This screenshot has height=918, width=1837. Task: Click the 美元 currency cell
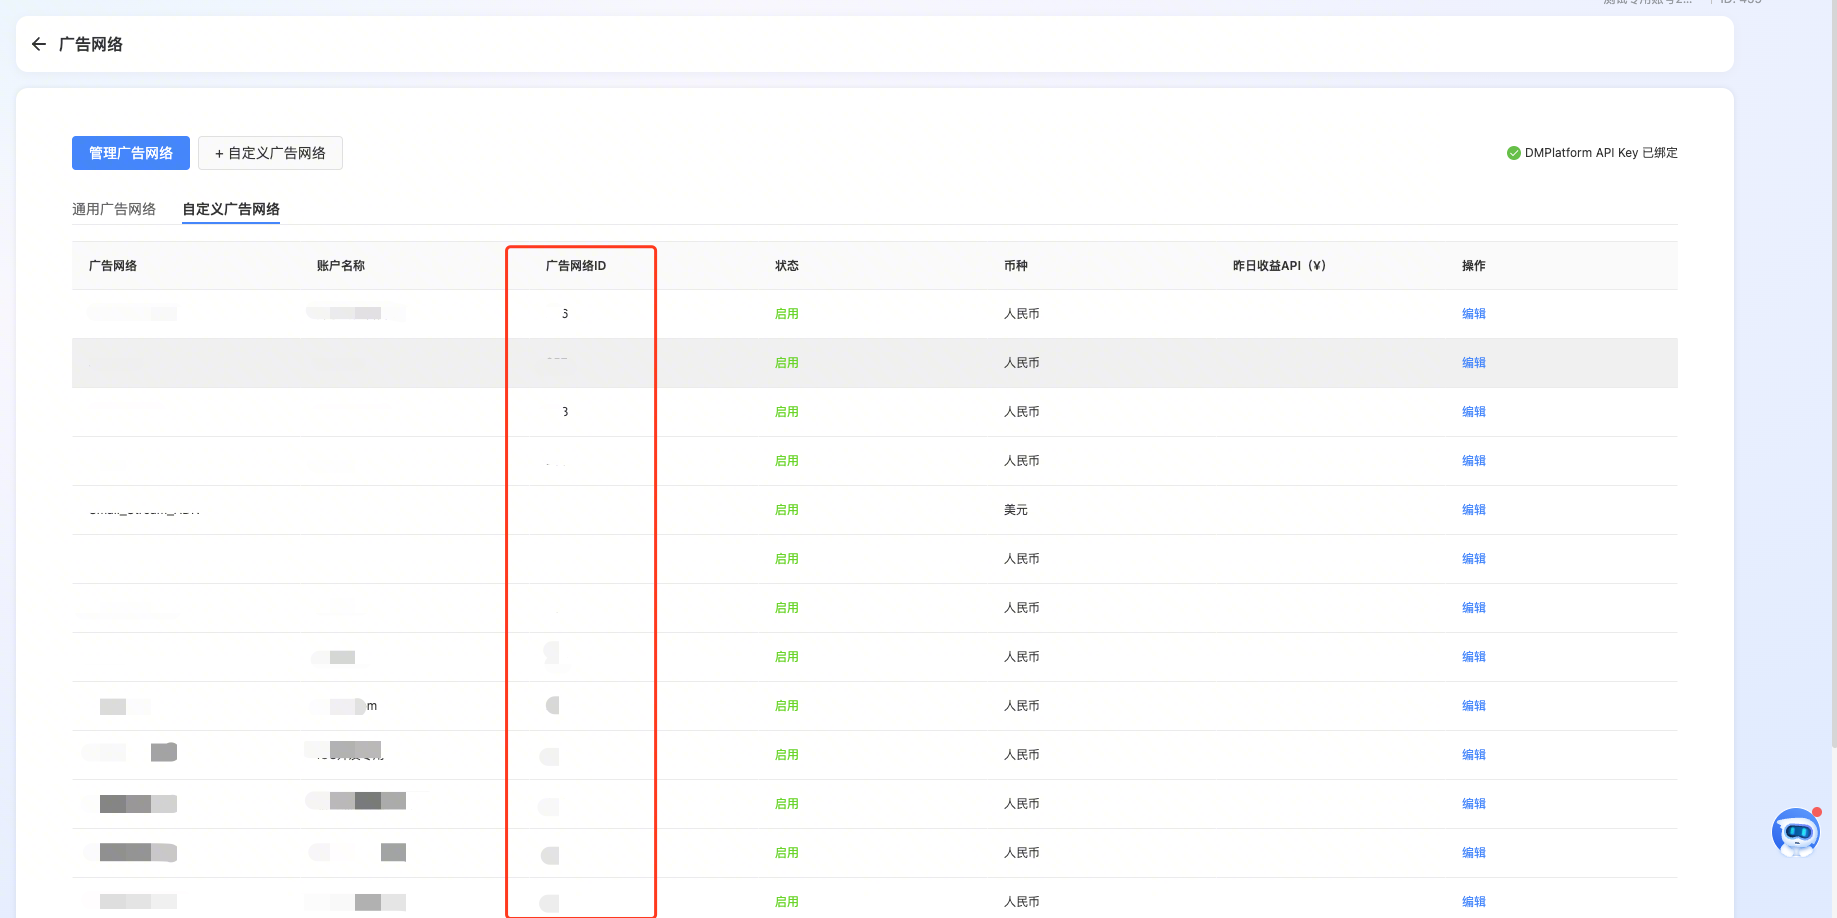pos(1016,510)
